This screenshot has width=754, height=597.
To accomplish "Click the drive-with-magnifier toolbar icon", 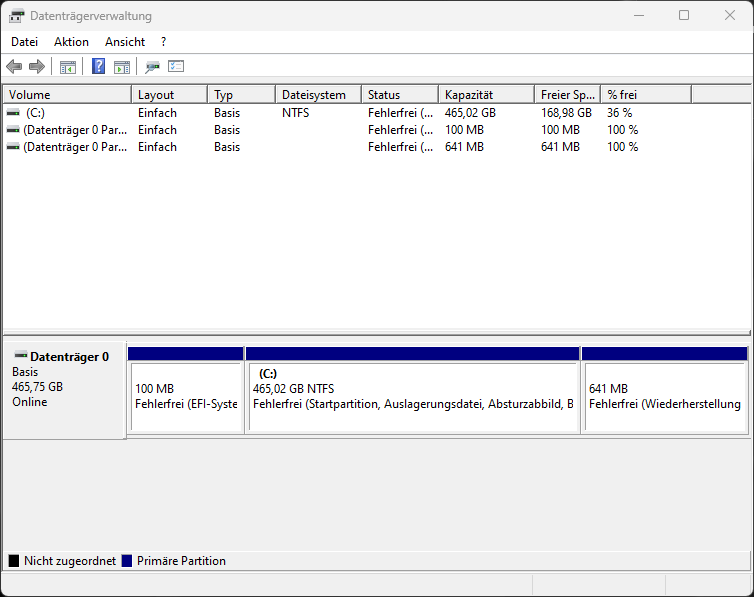I will click(152, 67).
